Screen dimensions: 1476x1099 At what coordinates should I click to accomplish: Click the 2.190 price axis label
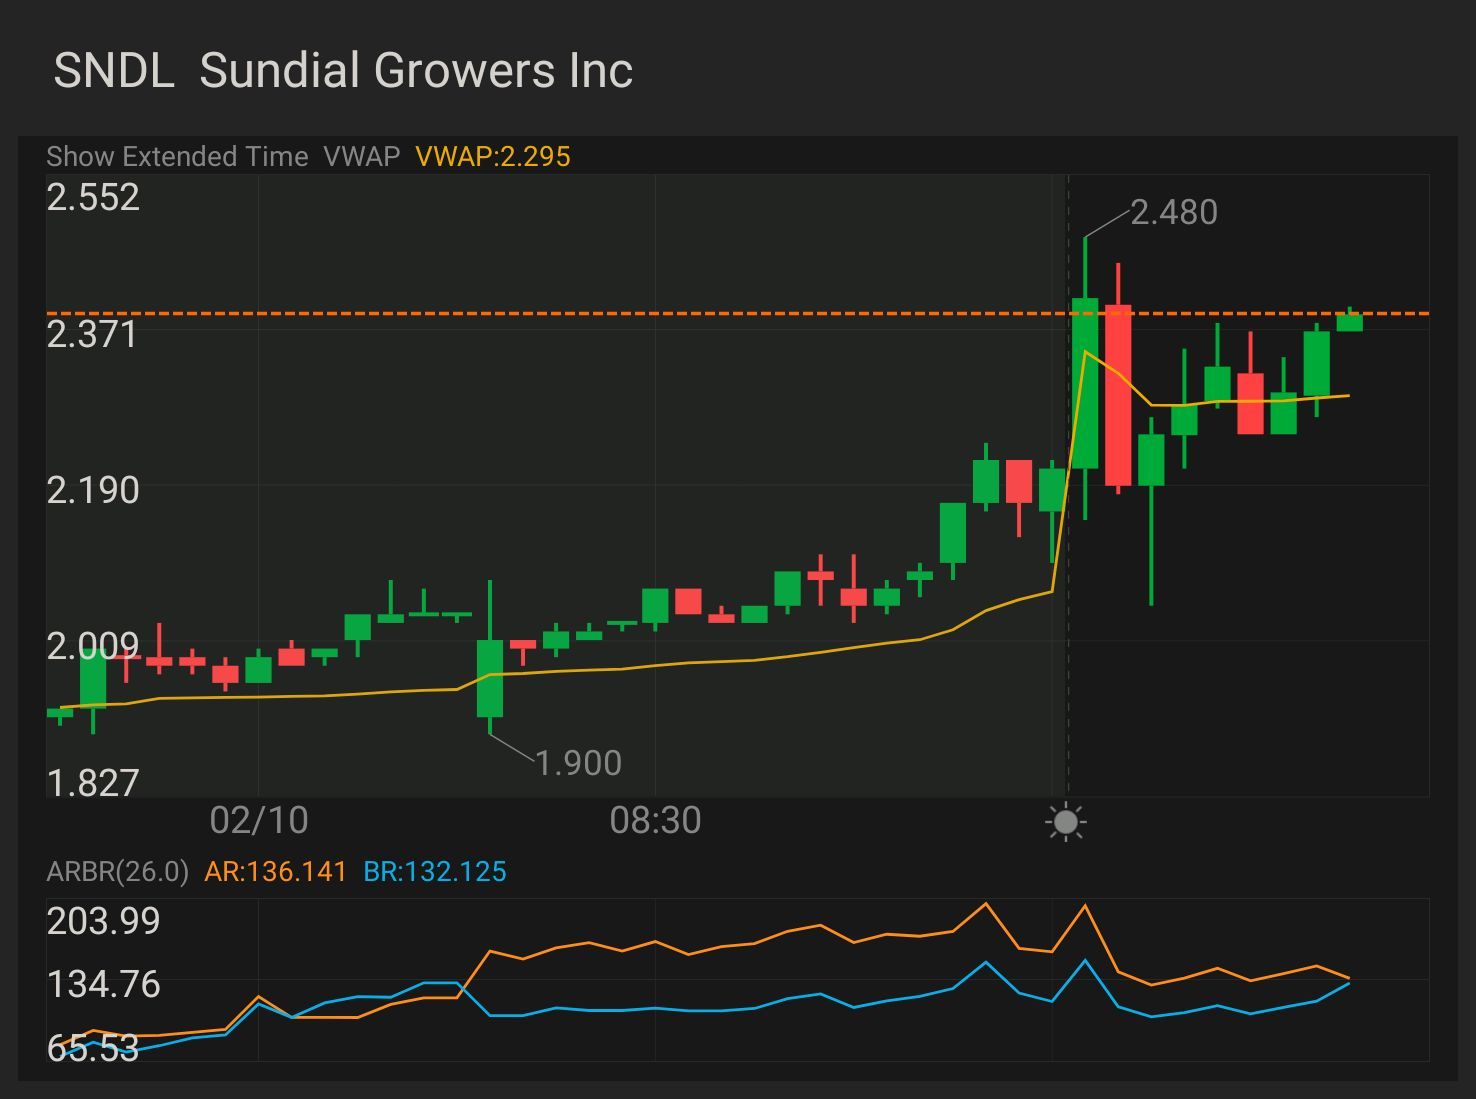[x=93, y=490]
